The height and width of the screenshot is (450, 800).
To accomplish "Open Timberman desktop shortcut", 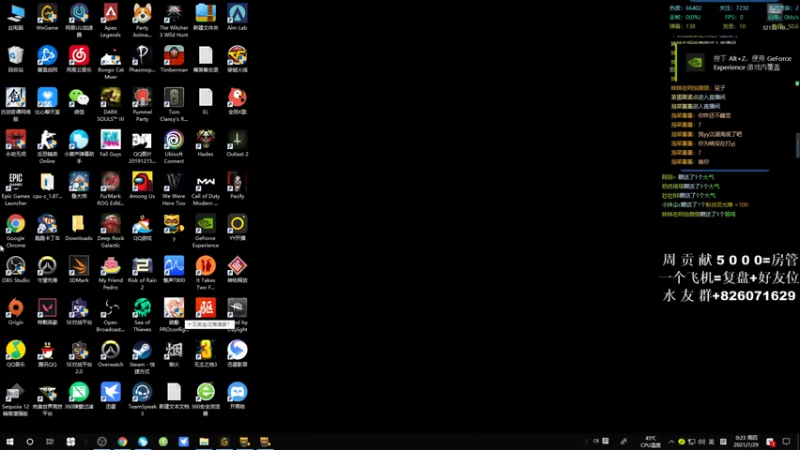I will click(x=173, y=59).
